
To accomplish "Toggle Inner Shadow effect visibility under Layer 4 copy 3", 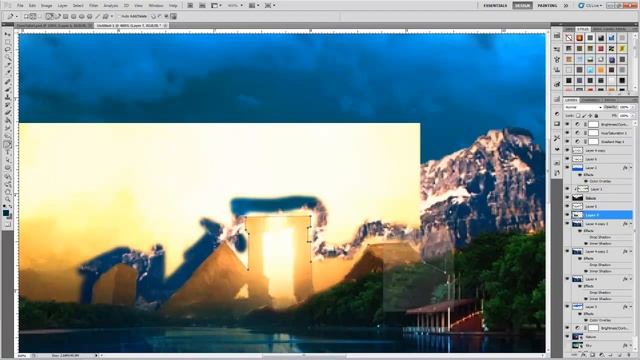I will (586, 243).
